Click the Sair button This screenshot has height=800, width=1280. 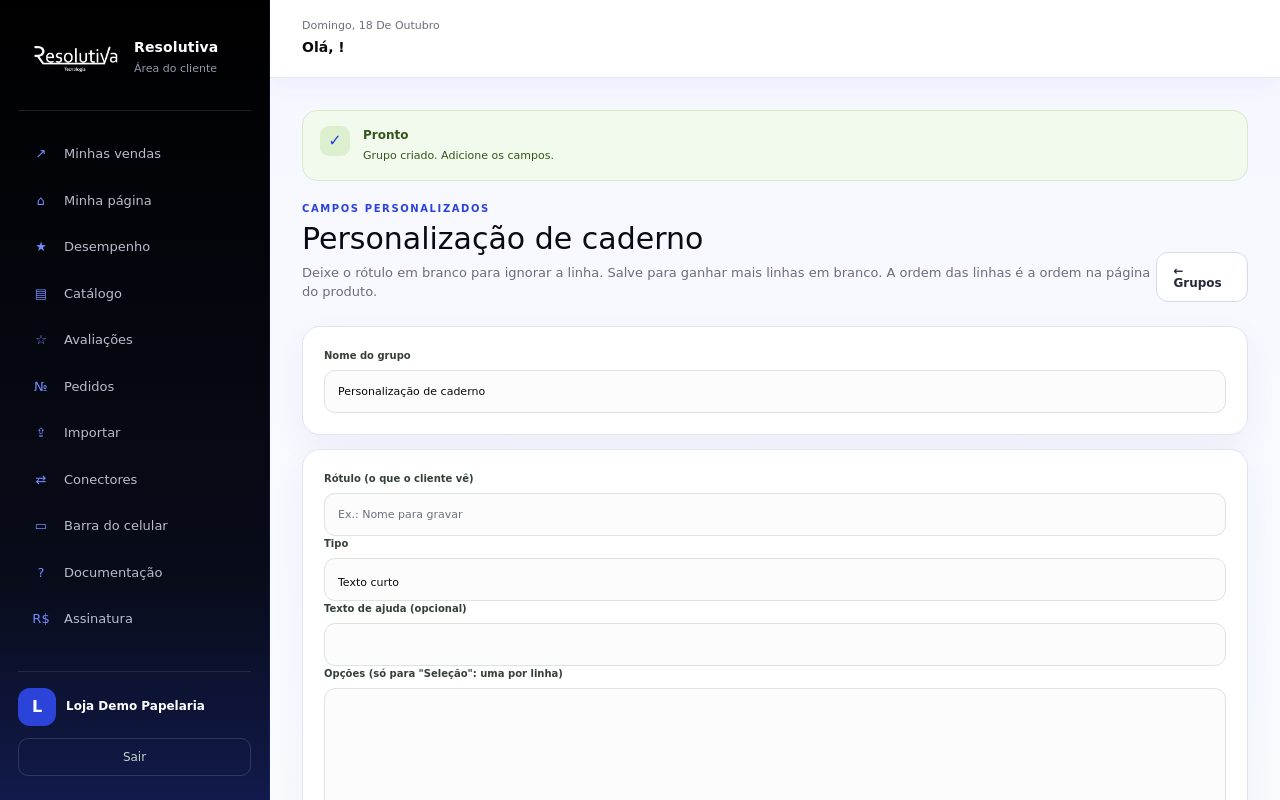point(134,757)
